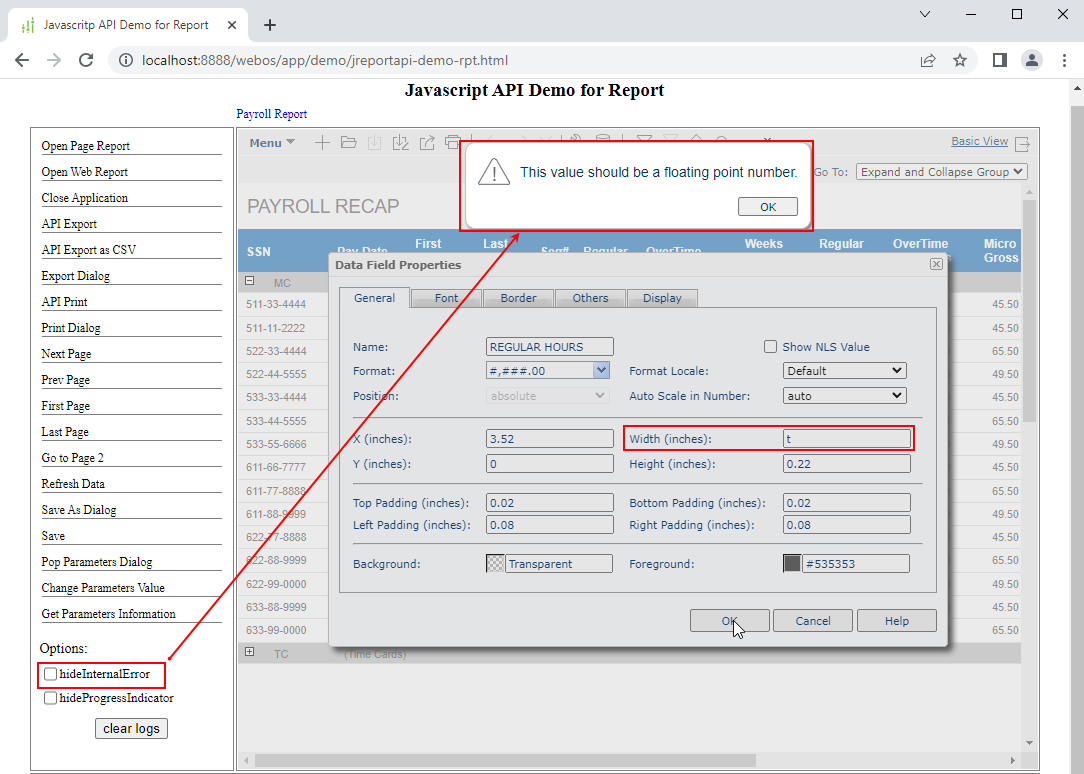Enable the hideInternalError checkbox

(51, 674)
